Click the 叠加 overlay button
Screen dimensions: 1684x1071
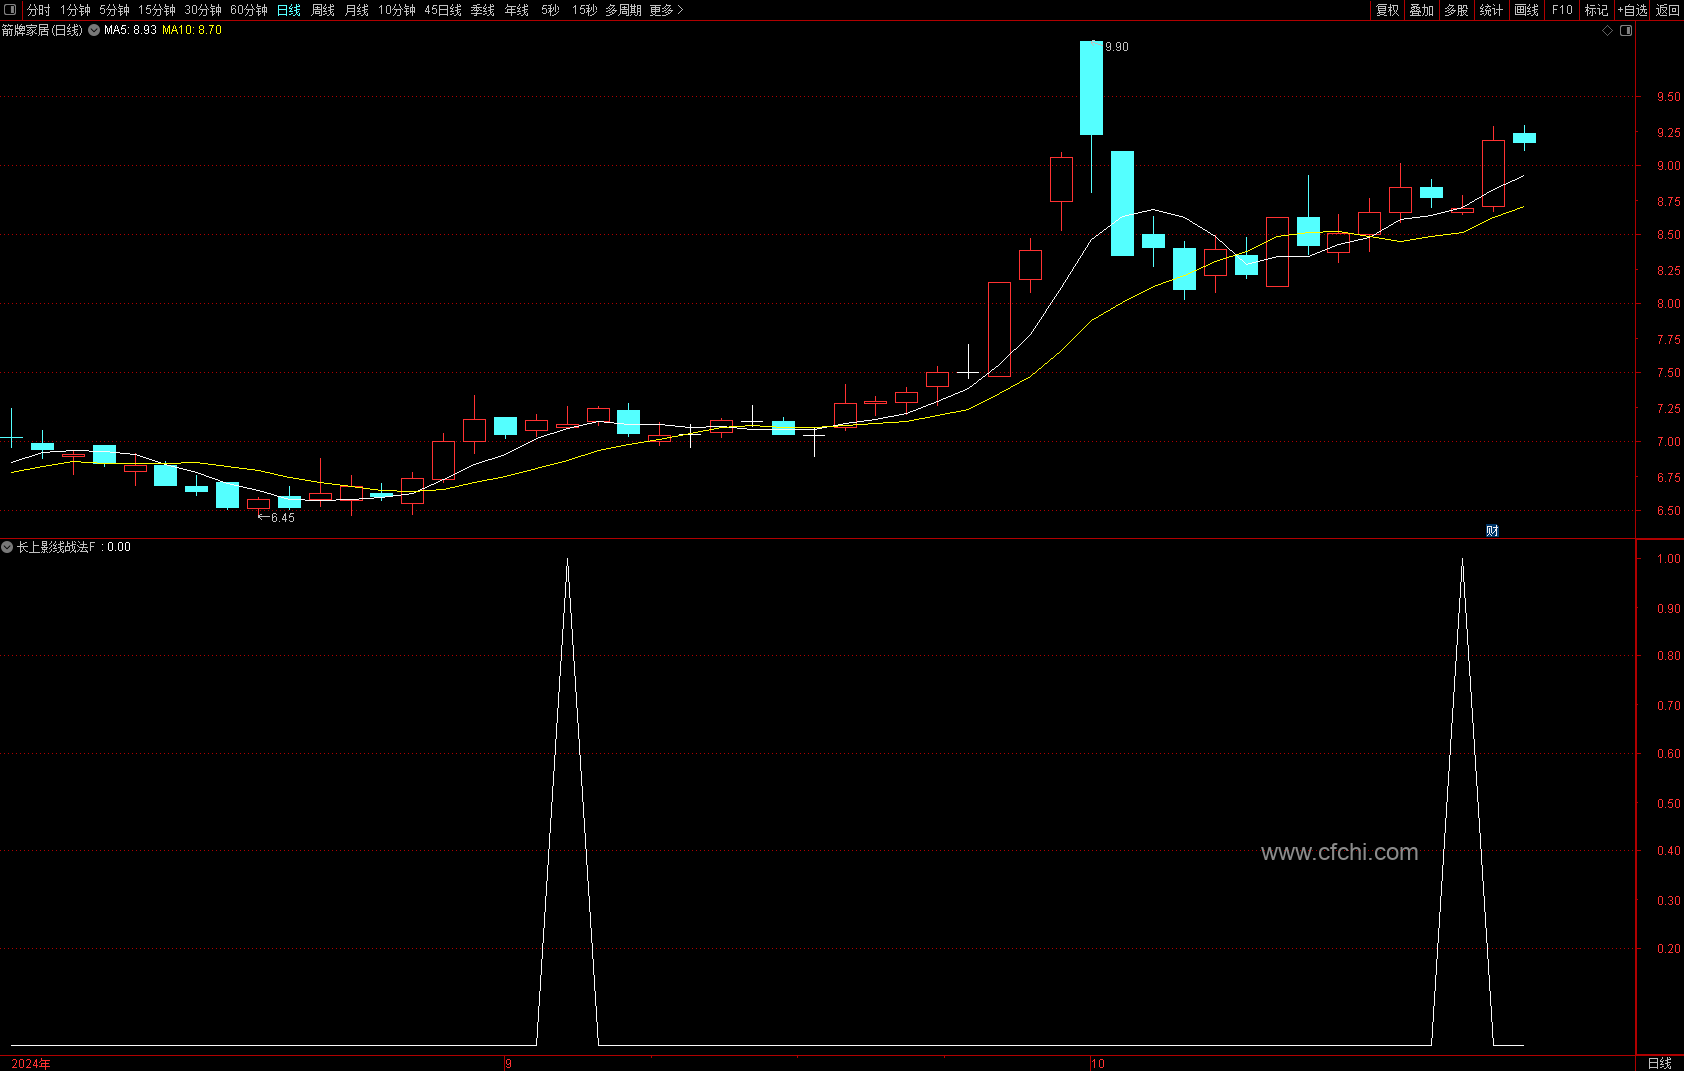(1422, 10)
